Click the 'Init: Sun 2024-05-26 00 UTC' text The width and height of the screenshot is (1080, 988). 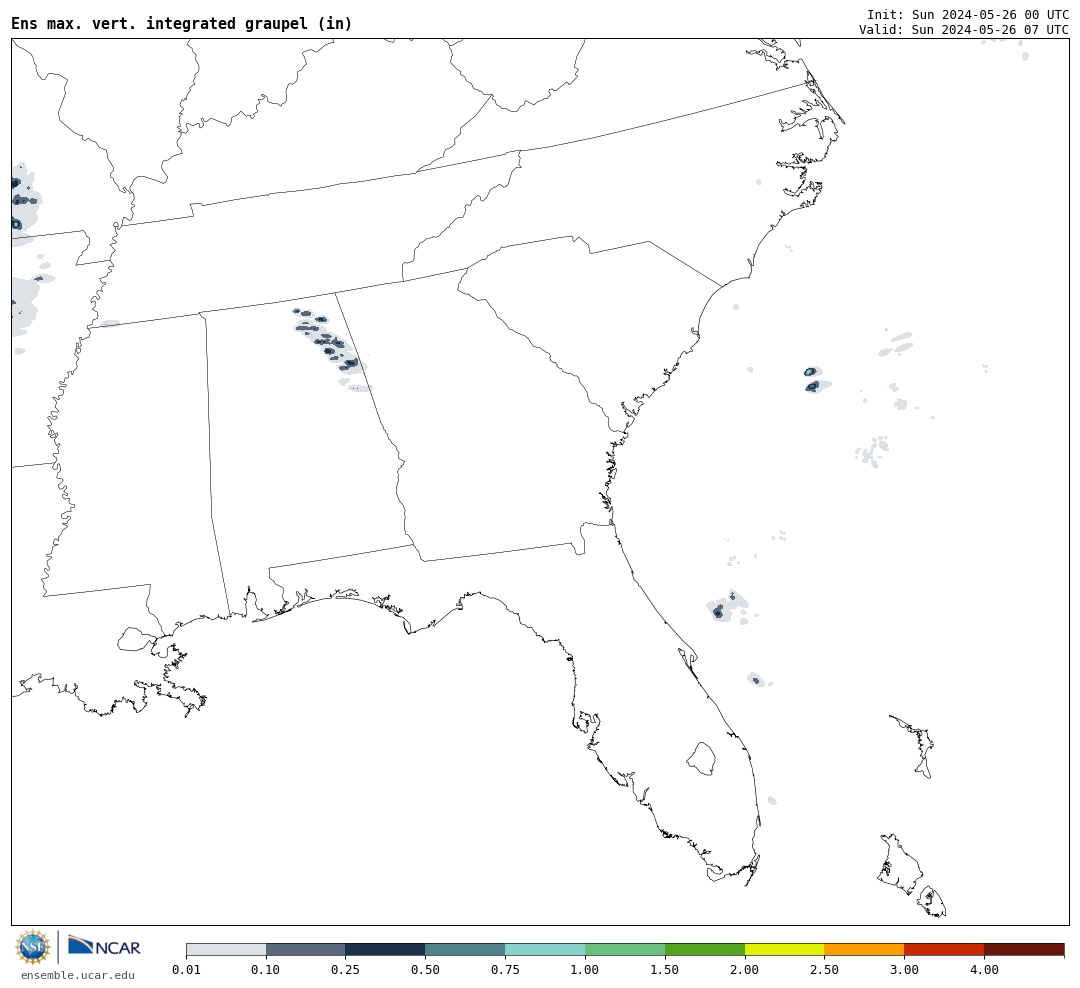point(968,14)
